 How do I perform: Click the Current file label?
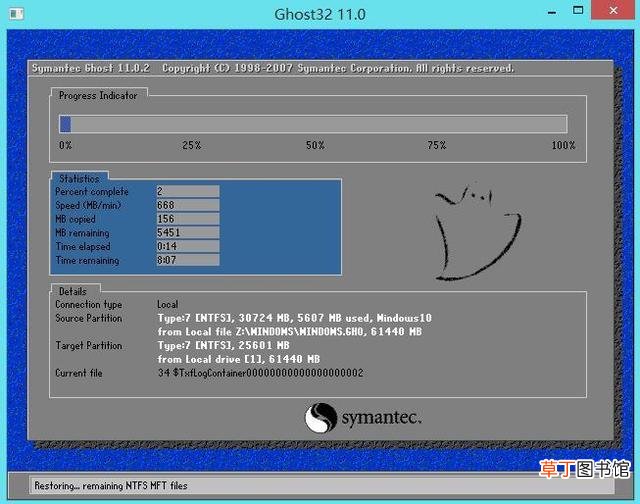tap(79, 373)
